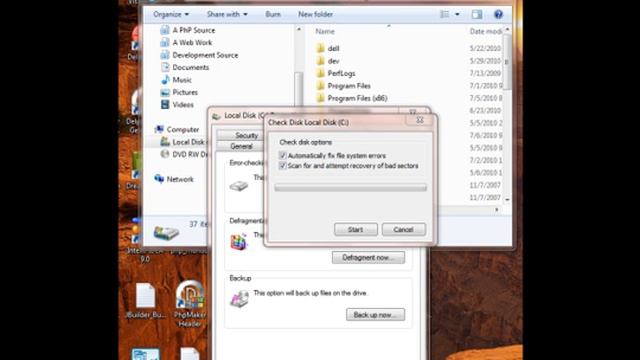Select the Pictures library icon

[x=165, y=92]
